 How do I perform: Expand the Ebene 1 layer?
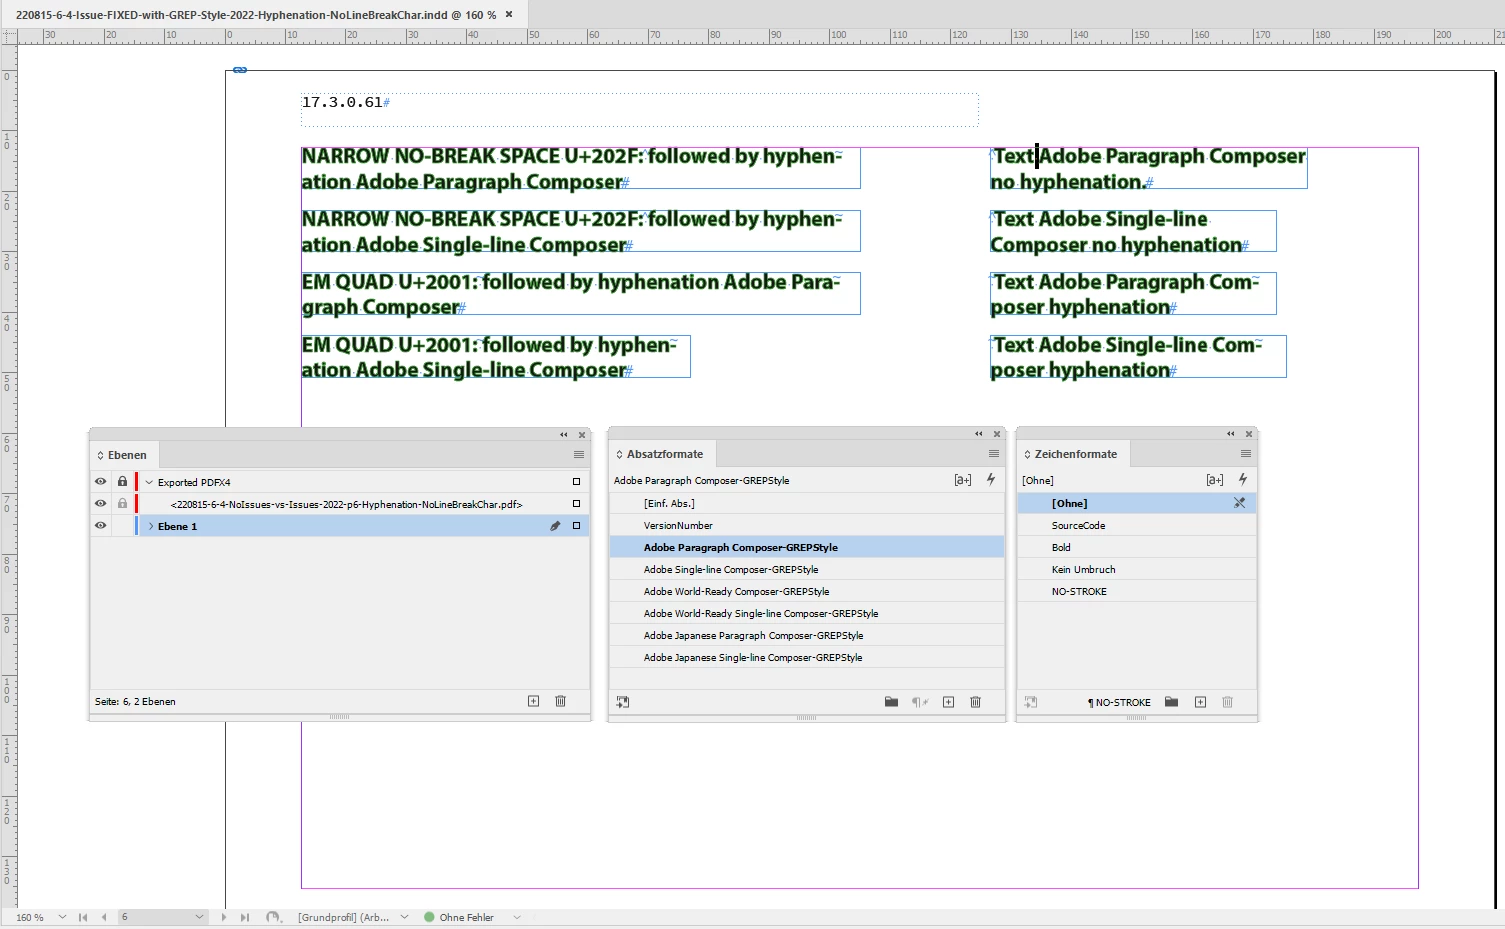151,526
